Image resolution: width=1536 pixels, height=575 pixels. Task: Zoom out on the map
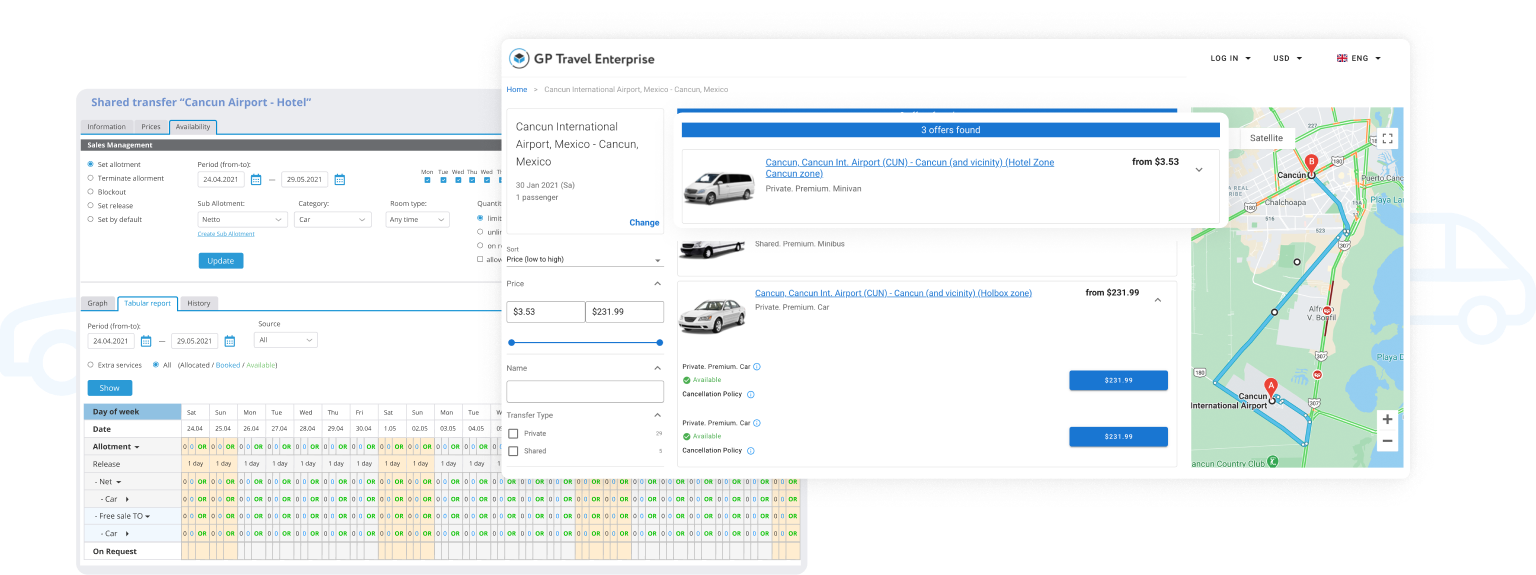click(1387, 441)
